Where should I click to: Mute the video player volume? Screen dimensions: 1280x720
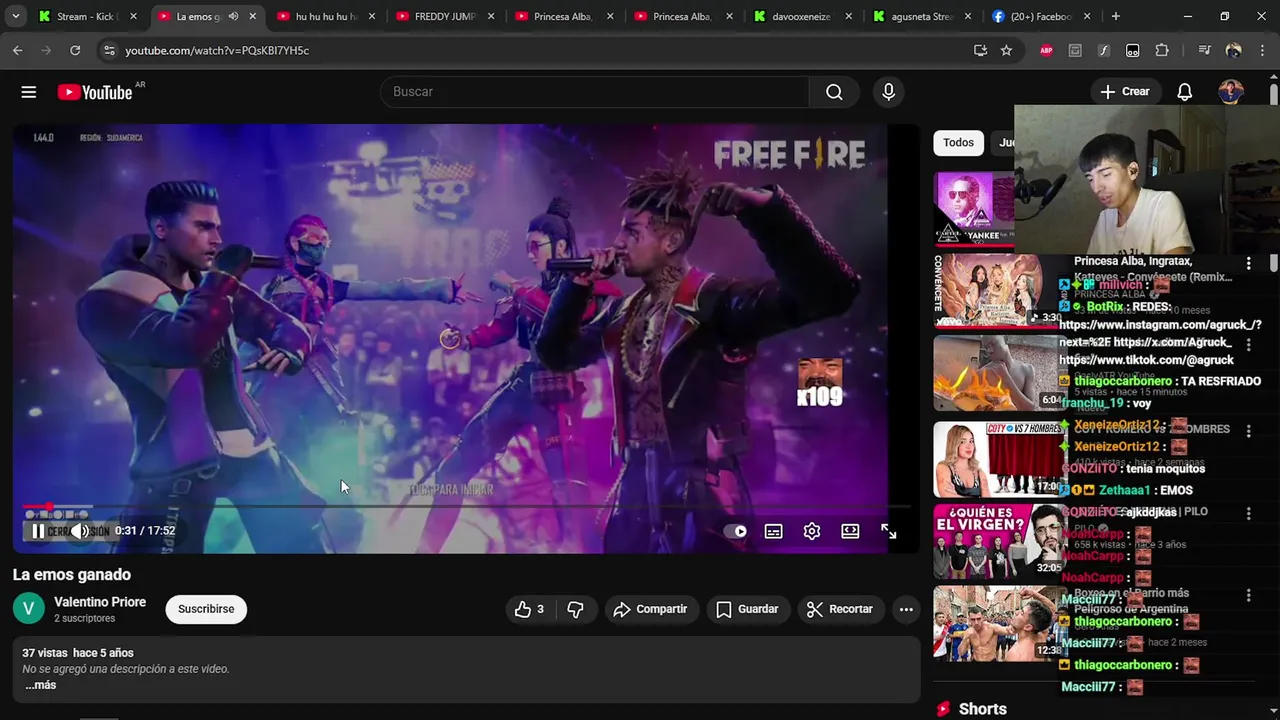click(80, 531)
